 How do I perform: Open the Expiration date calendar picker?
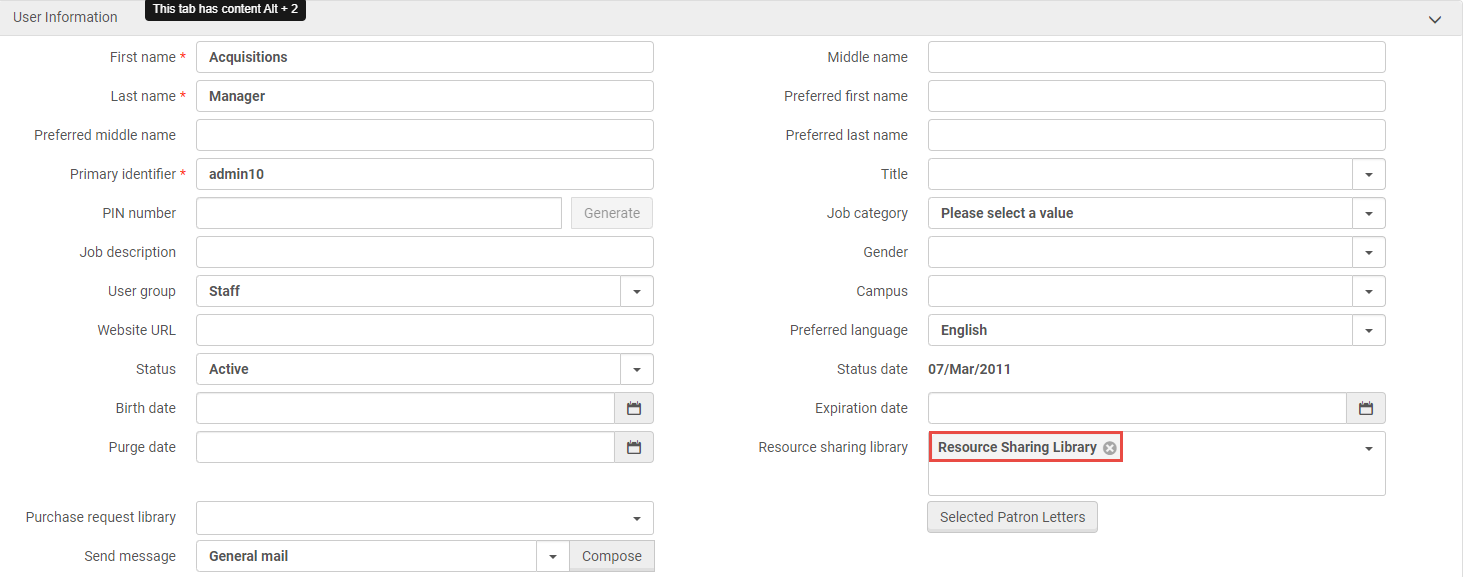(1365, 408)
